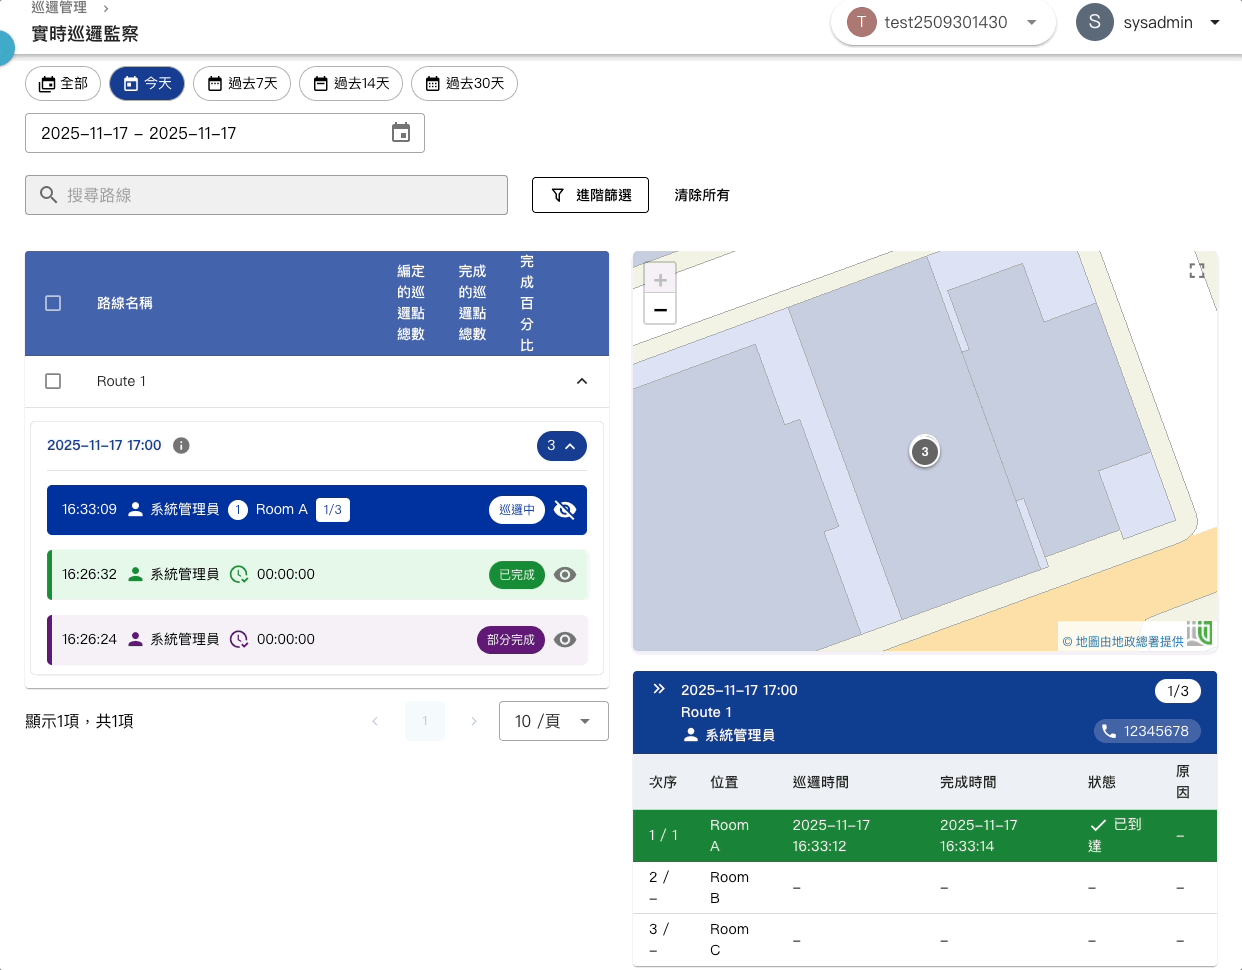Open the sysadmin account dropdown
1242x970 pixels.
[x=1213, y=22]
